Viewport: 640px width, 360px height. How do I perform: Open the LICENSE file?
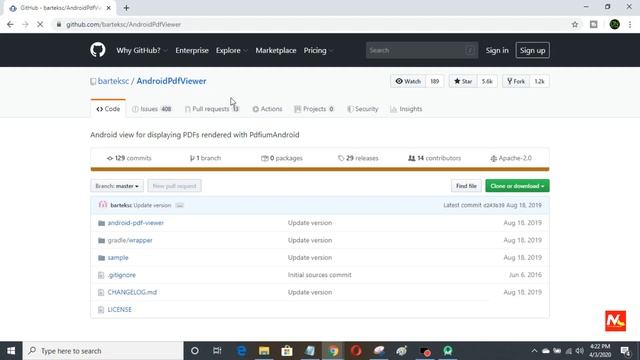pos(120,310)
